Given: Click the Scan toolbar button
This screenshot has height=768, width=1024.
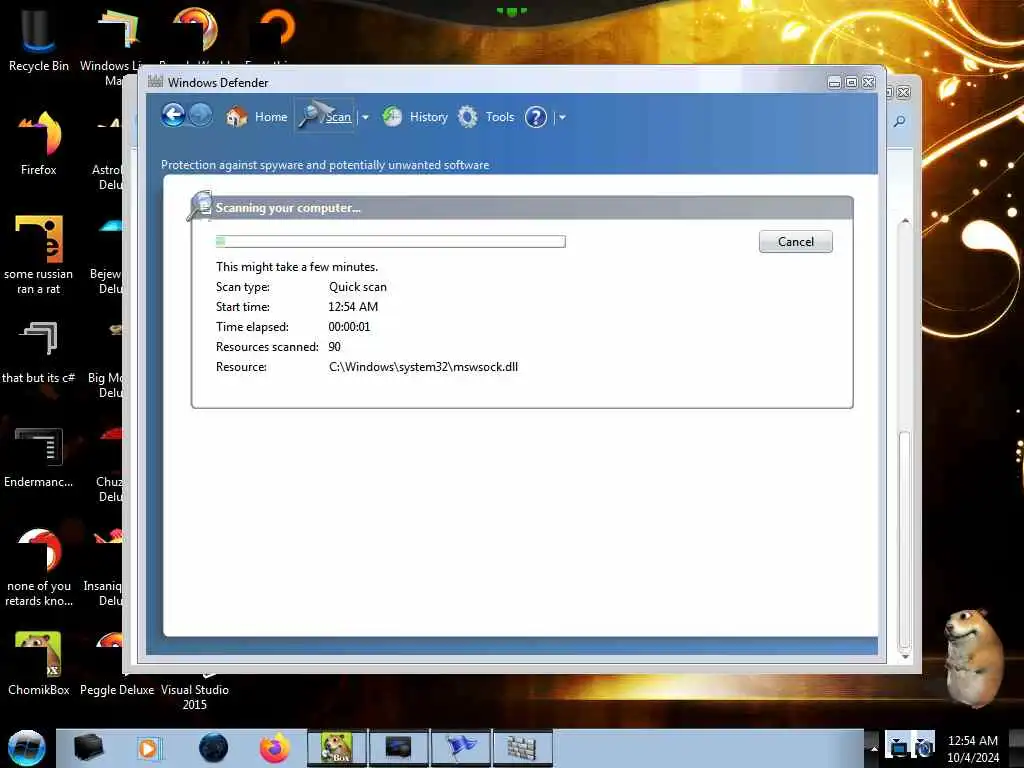Looking at the screenshot, I should click(325, 116).
